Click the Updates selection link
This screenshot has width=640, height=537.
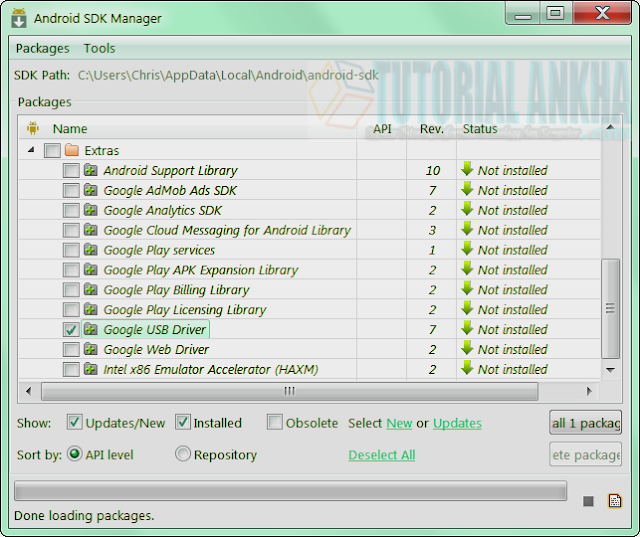click(457, 423)
